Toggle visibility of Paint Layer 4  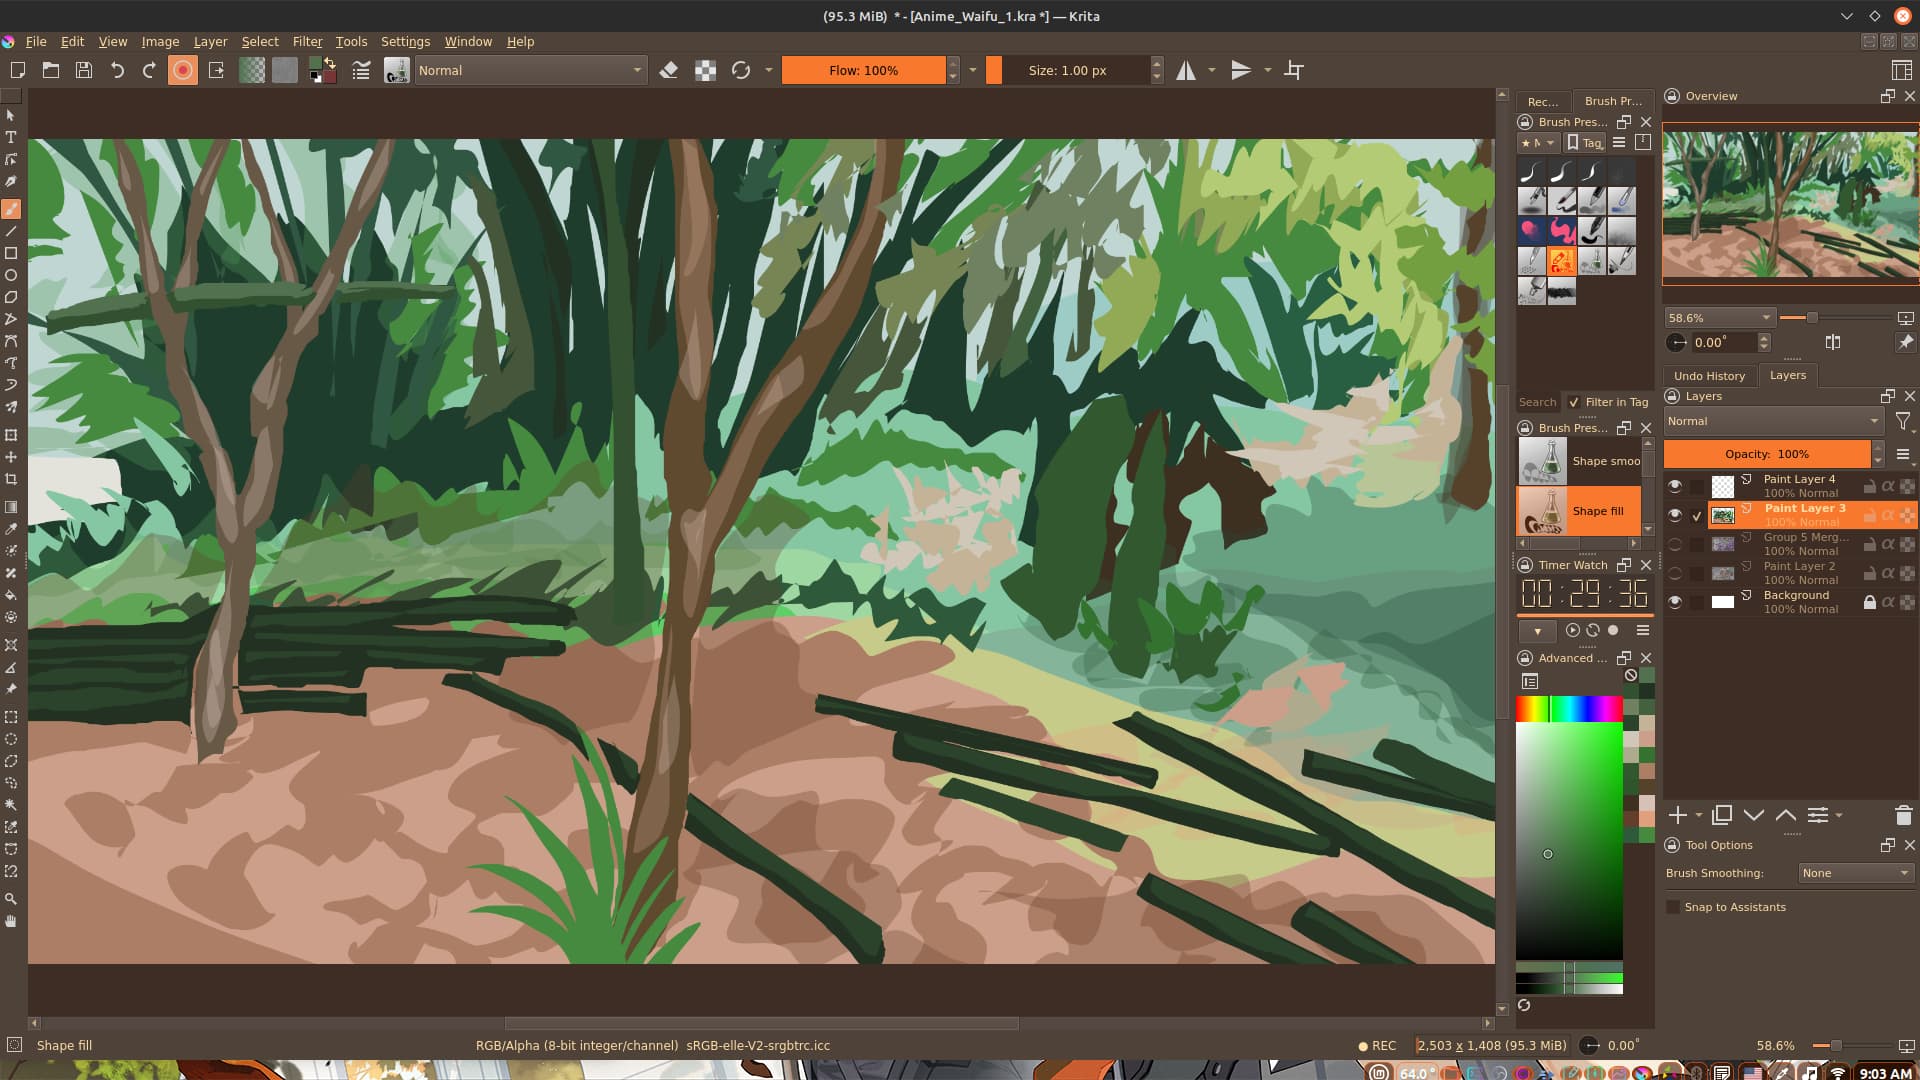coord(1675,486)
